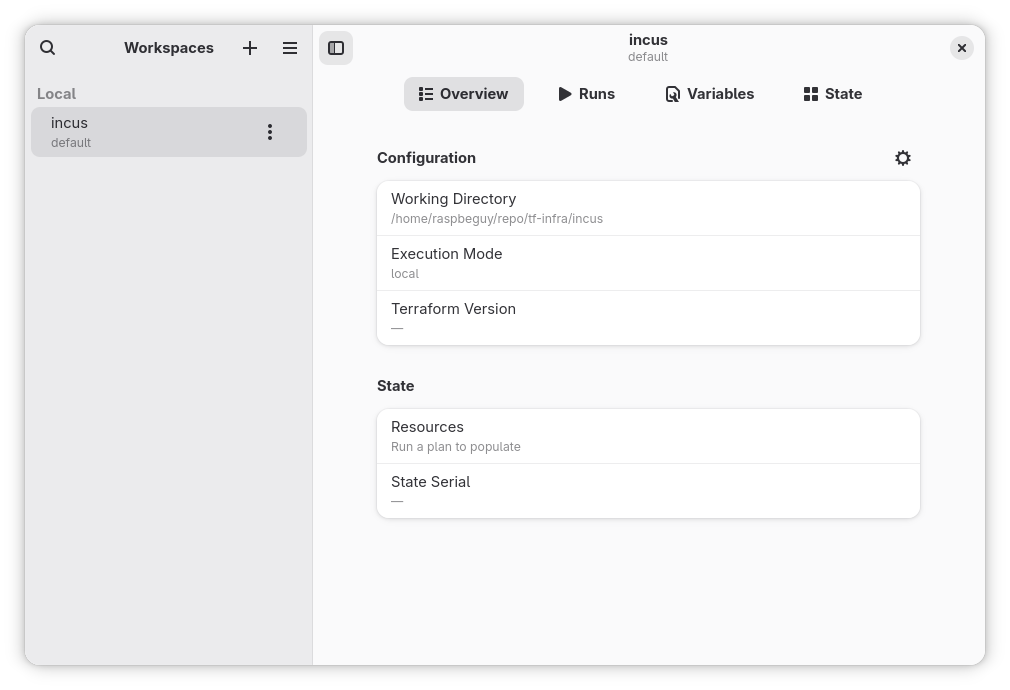Image resolution: width=1010 pixels, height=690 pixels.
Task: Click the Terraform Version row
Action: click(648, 318)
